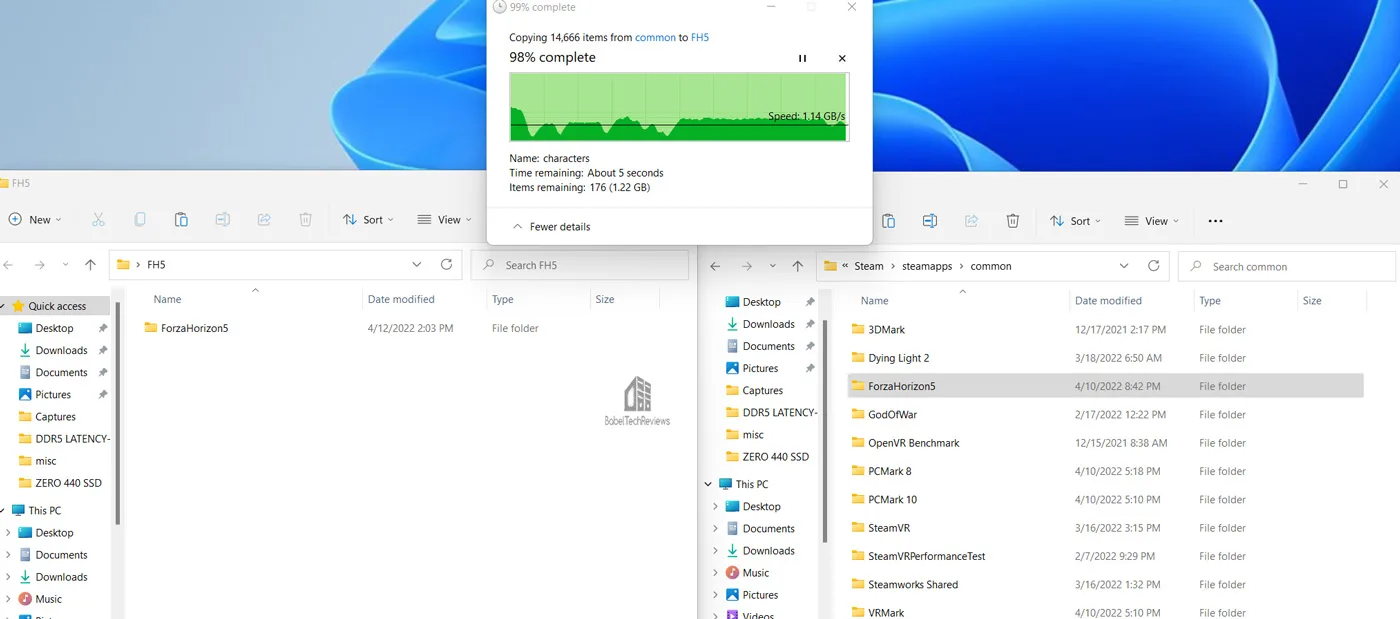This screenshot has width=1400, height=619.
Task: Pause the file copy operation
Action: click(802, 59)
